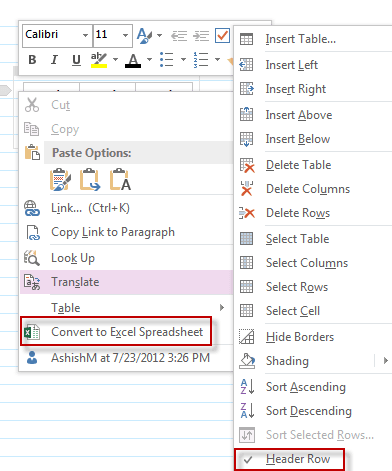Click the yellow text highlight color
This screenshot has height=471, width=392.
point(99,60)
